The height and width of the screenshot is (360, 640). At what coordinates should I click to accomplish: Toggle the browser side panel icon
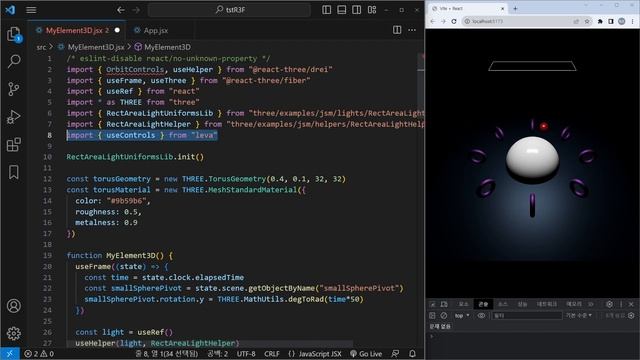click(611, 21)
